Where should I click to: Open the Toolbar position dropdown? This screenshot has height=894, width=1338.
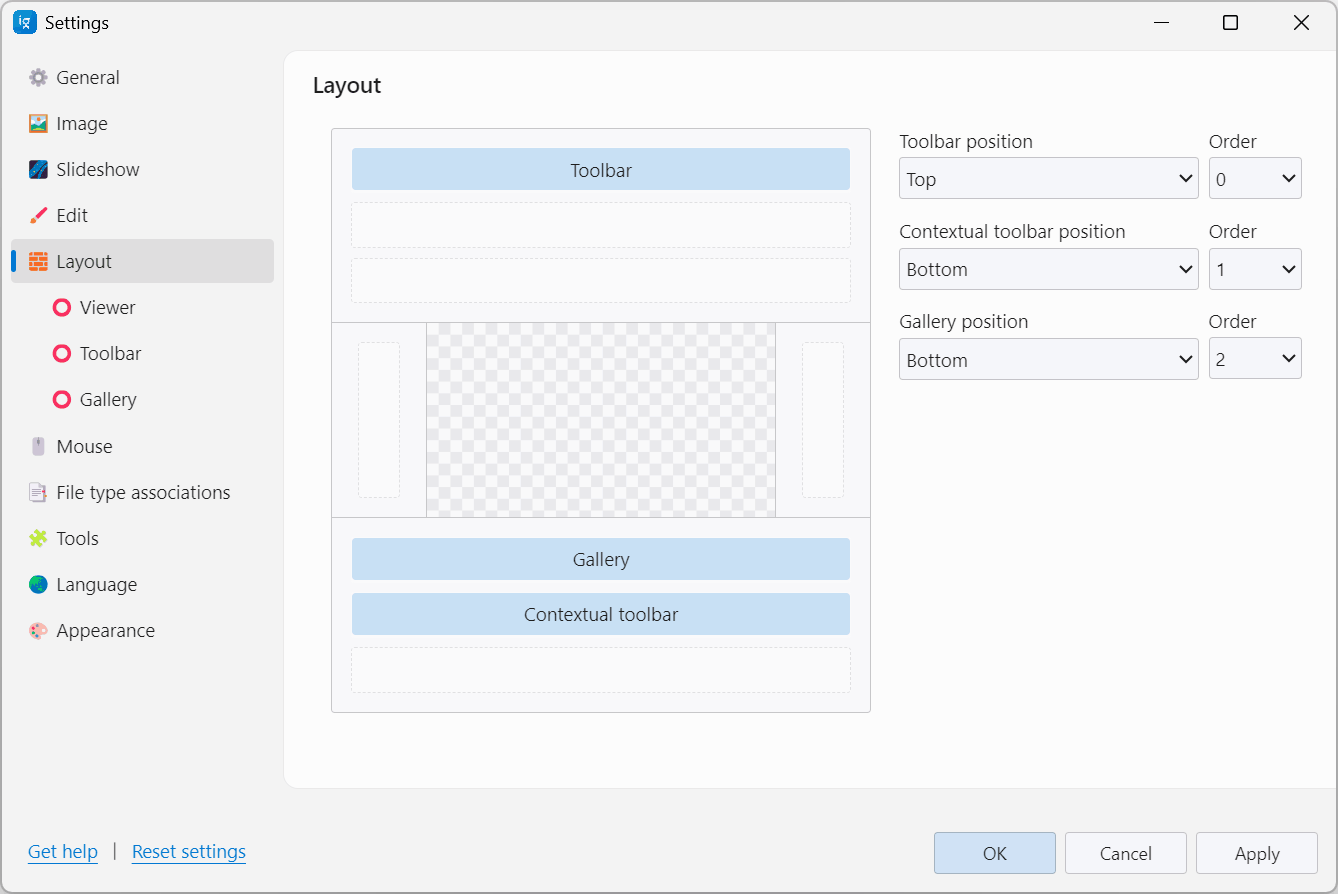pyautogui.click(x=1048, y=179)
